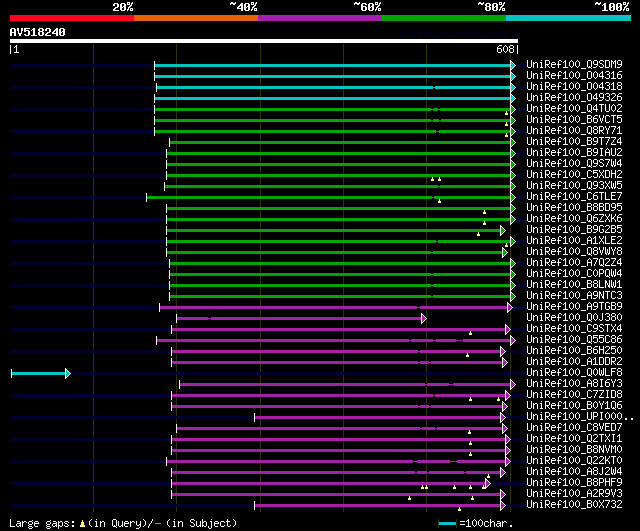Click the UniRef100_O04318 label
This screenshot has width=640, height=531.
574,87
